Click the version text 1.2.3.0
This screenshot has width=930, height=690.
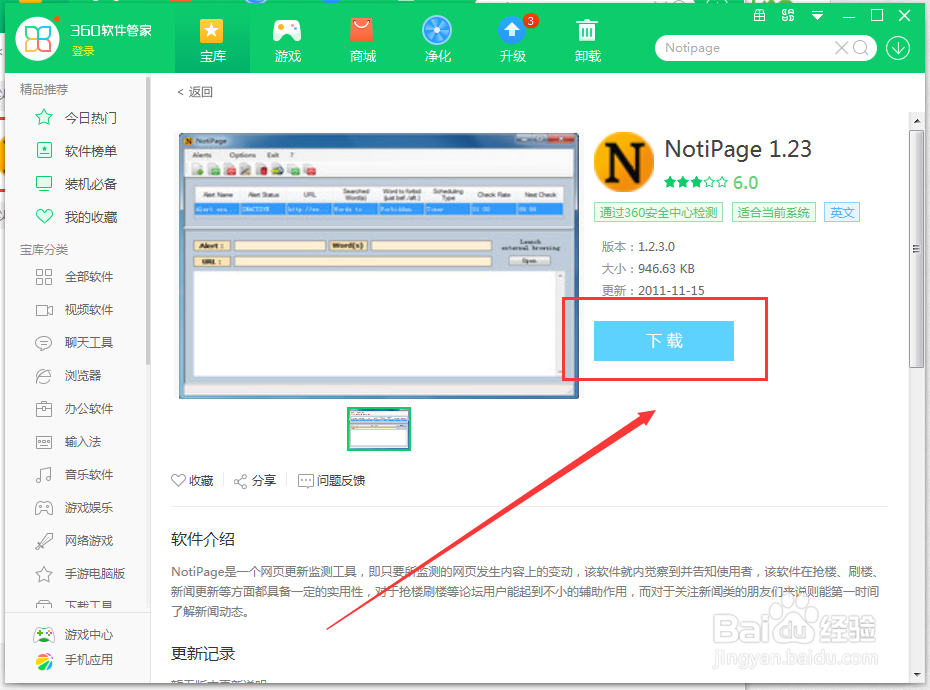point(656,247)
